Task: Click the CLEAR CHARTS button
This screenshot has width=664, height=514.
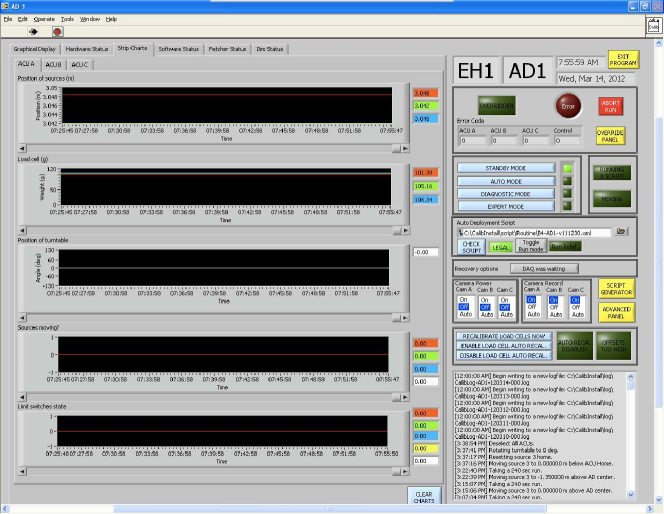Action: click(x=424, y=496)
